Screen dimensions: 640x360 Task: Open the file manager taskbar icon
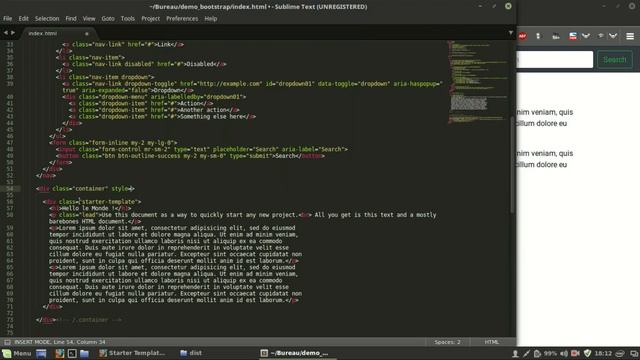tap(84, 353)
